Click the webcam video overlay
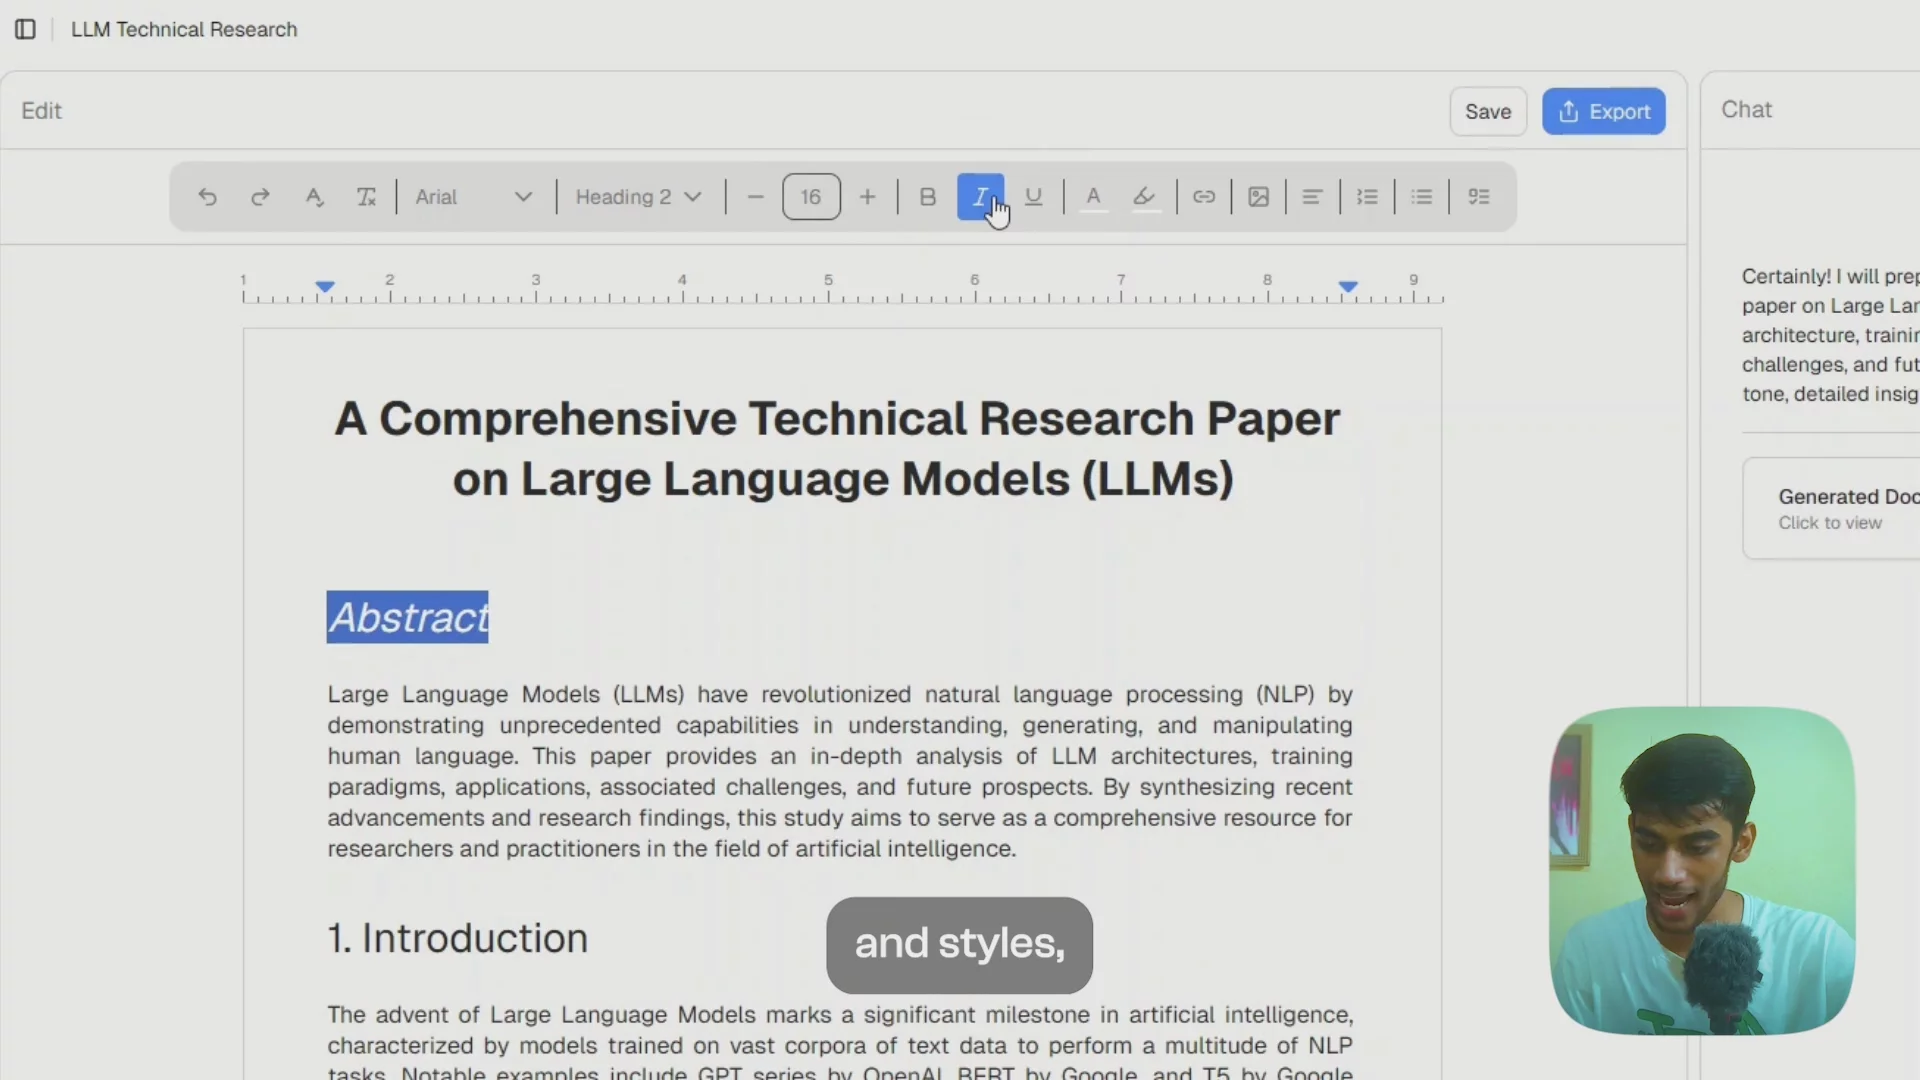The height and width of the screenshot is (1080, 1920). coord(1702,870)
